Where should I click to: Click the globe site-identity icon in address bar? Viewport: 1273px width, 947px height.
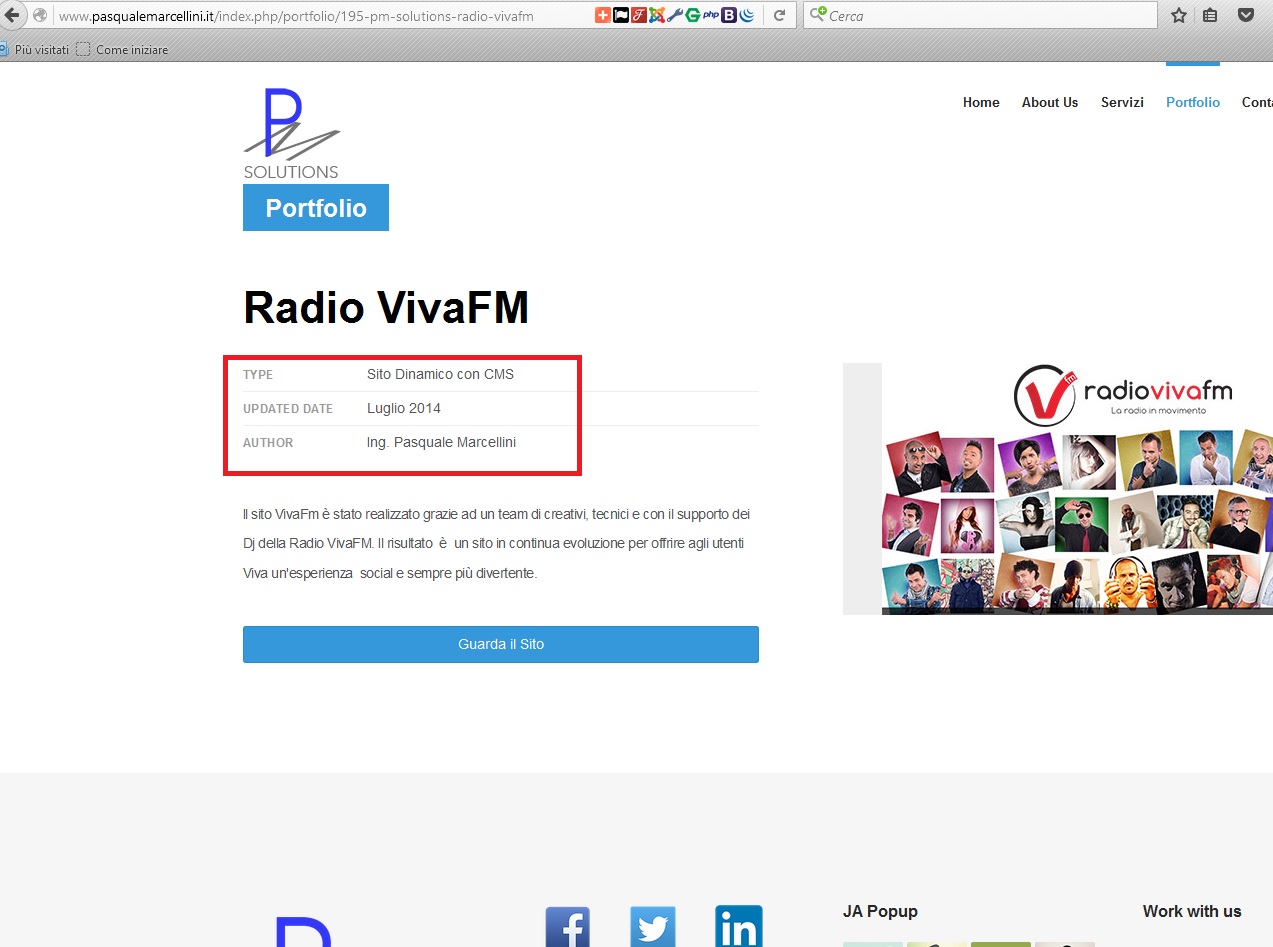[40, 15]
